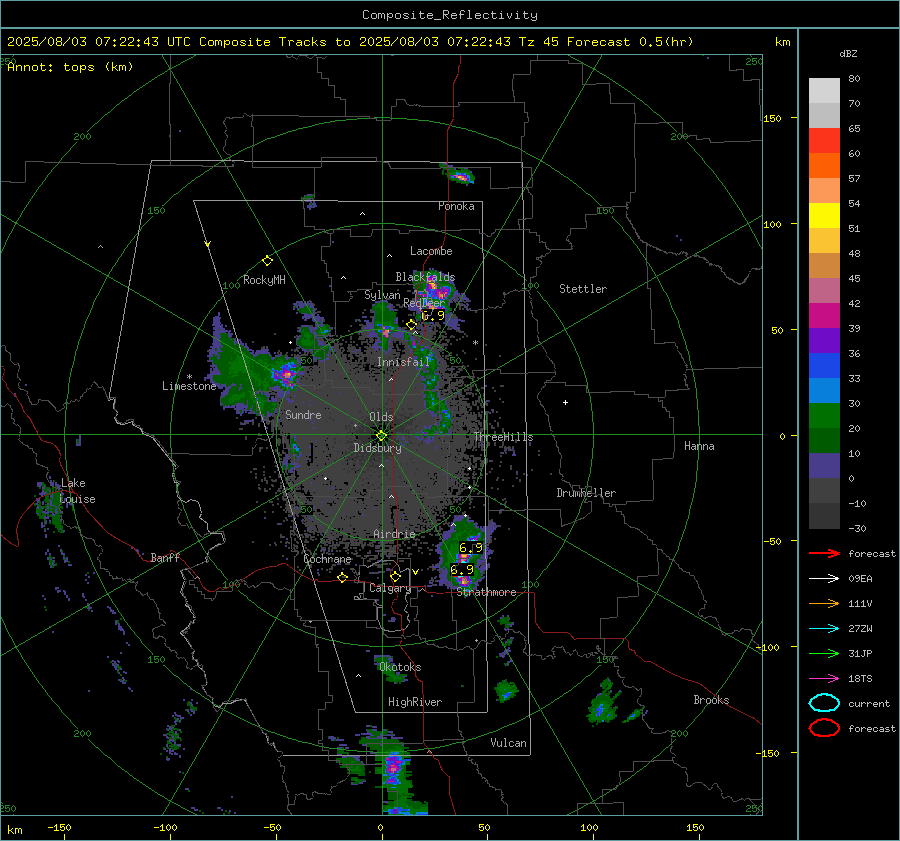The width and height of the screenshot is (900, 841).
Task: Click the asterisk marker above Limestone
Action: click(x=189, y=377)
